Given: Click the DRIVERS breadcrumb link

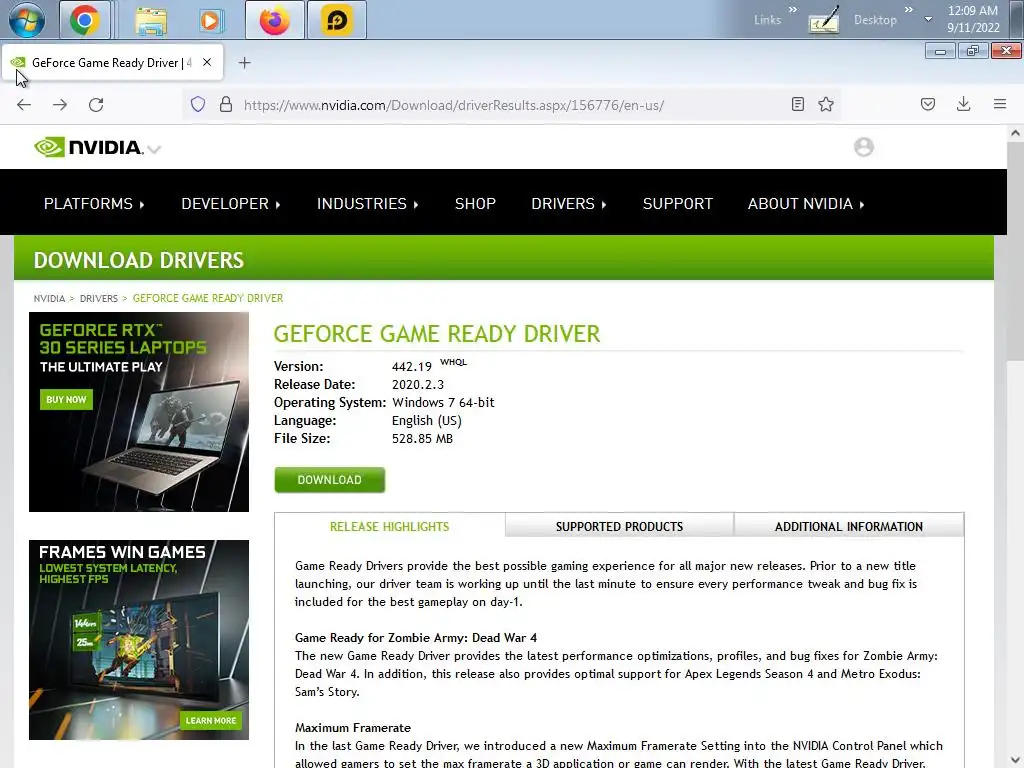Looking at the screenshot, I should pyautogui.click(x=99, y=298).
